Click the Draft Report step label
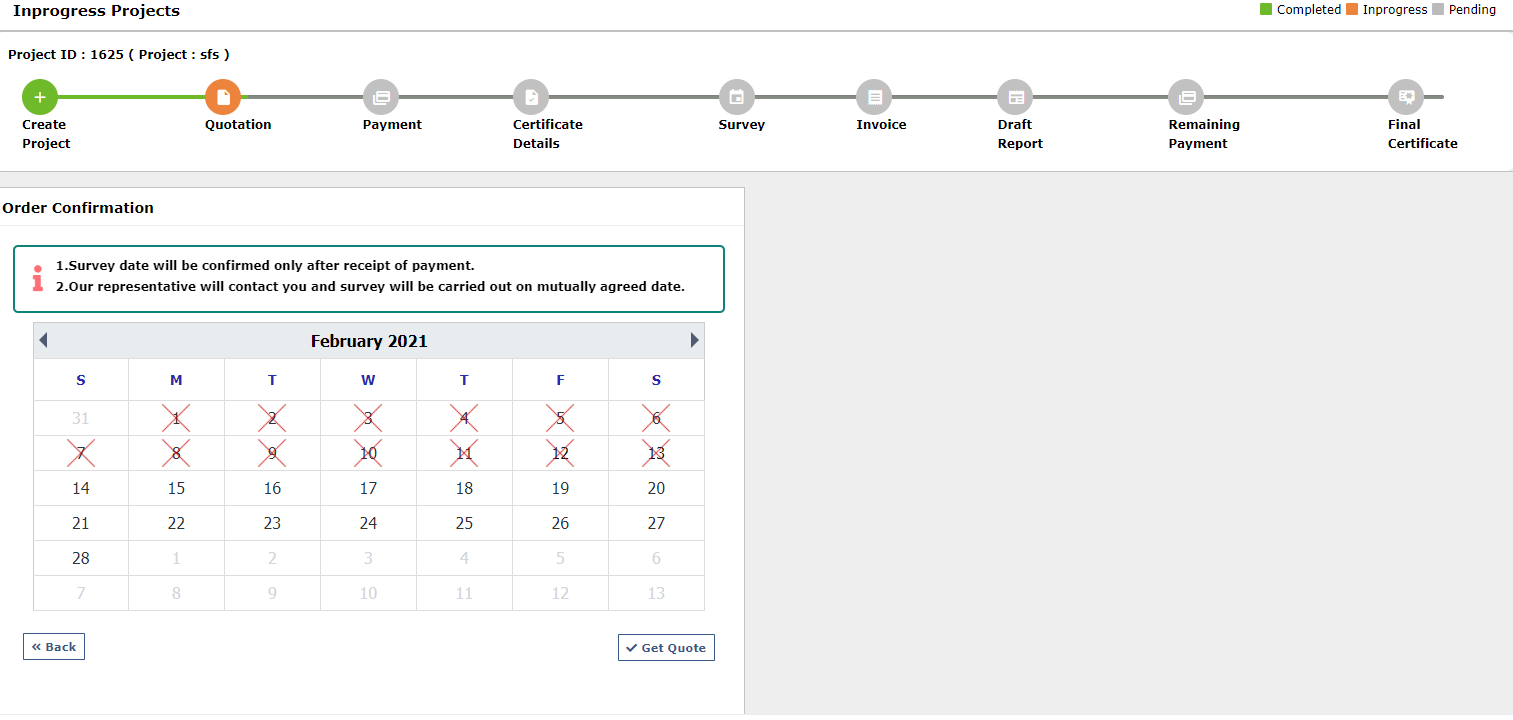This screenshot has height=720, width=1513. 1020,134
